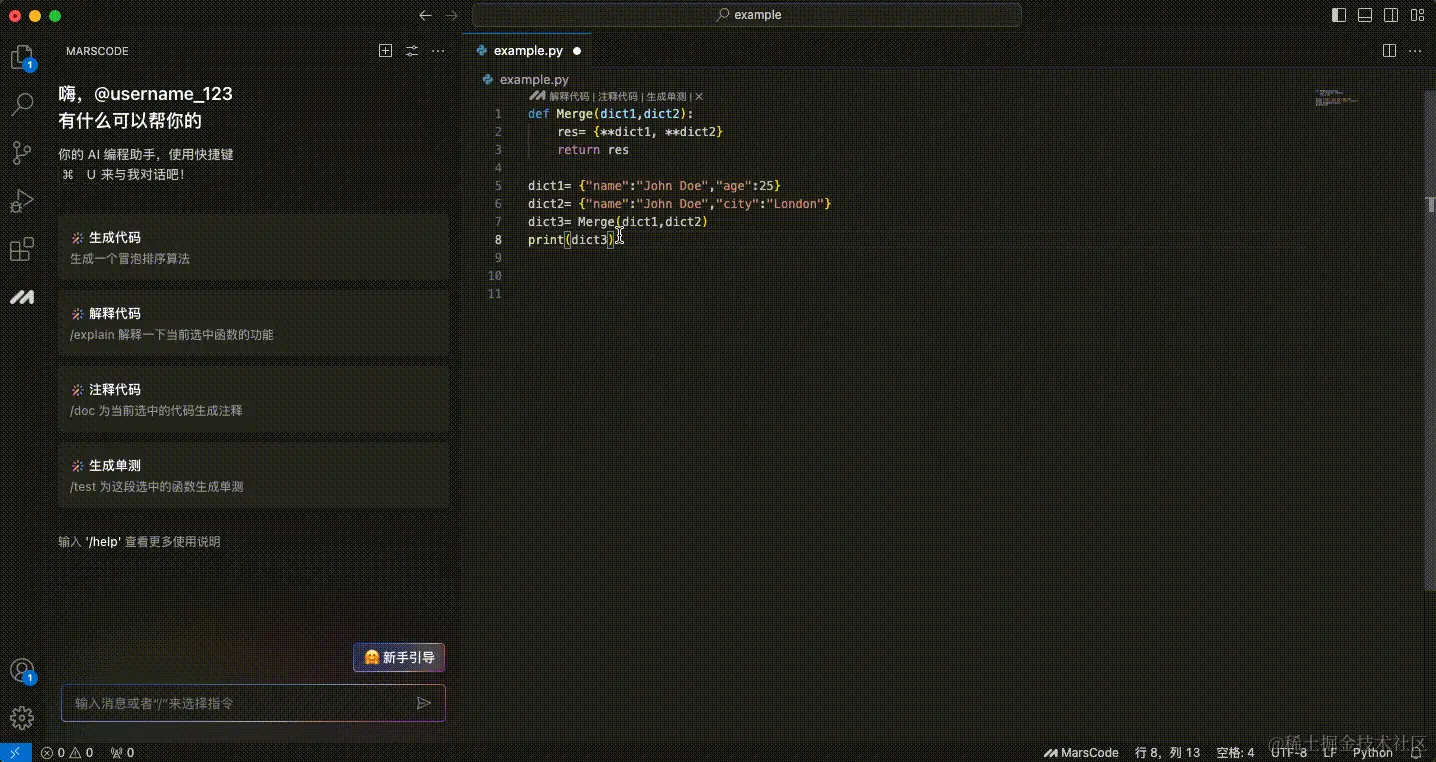Screen dimensions: 1436x762
Task: Split the editor to the right
Action: coord(1389,50)
